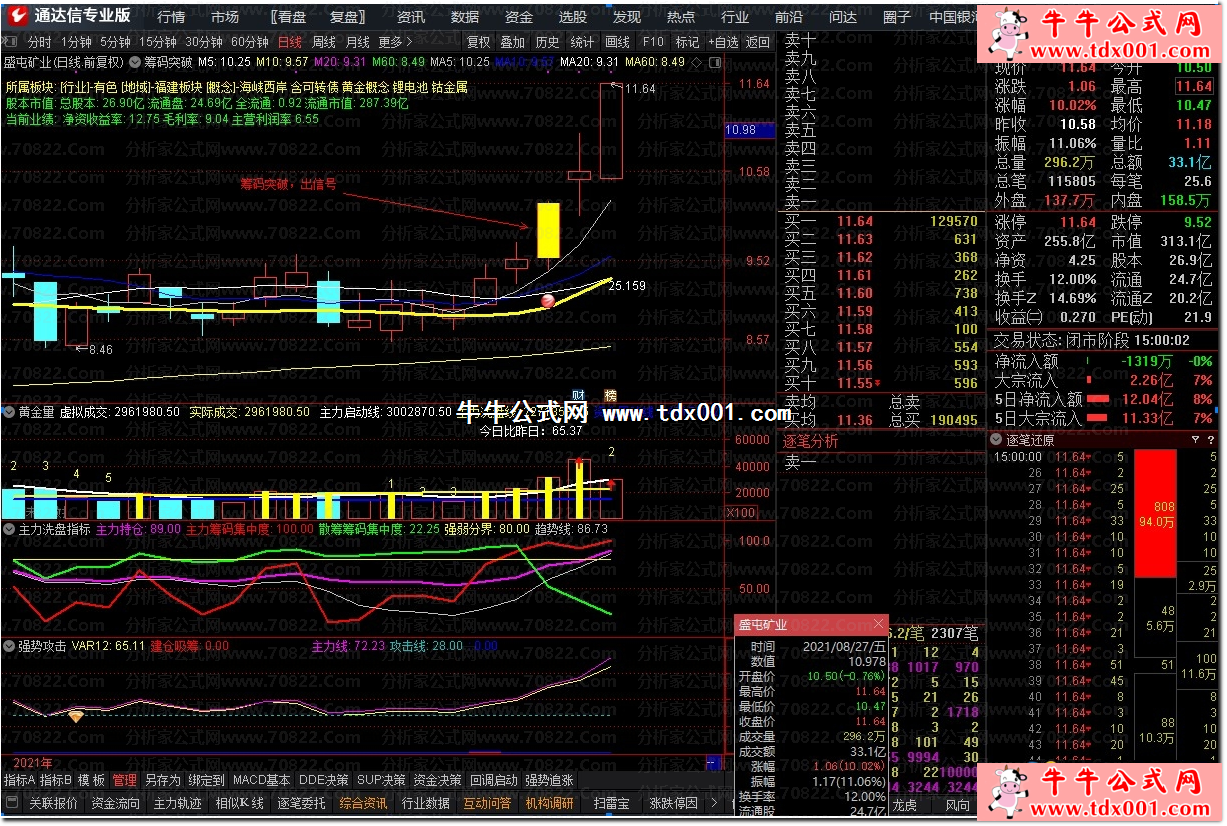Screen dimensions: 1227x826
Task: Open the 资讯 menu
Action: (x=411, y=17)
